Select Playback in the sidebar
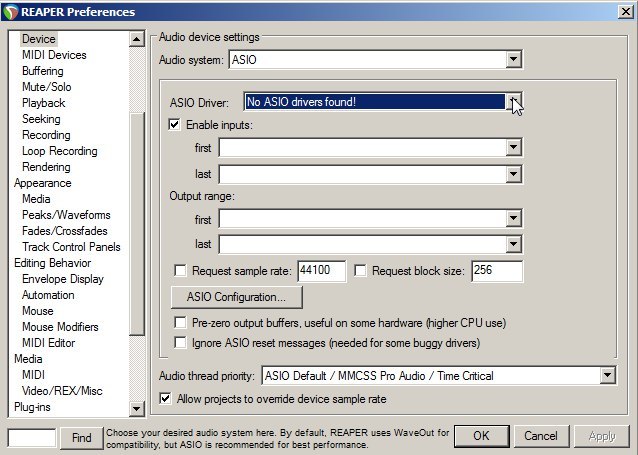Viewport: 638px width, 455px height. click(44, 103)
